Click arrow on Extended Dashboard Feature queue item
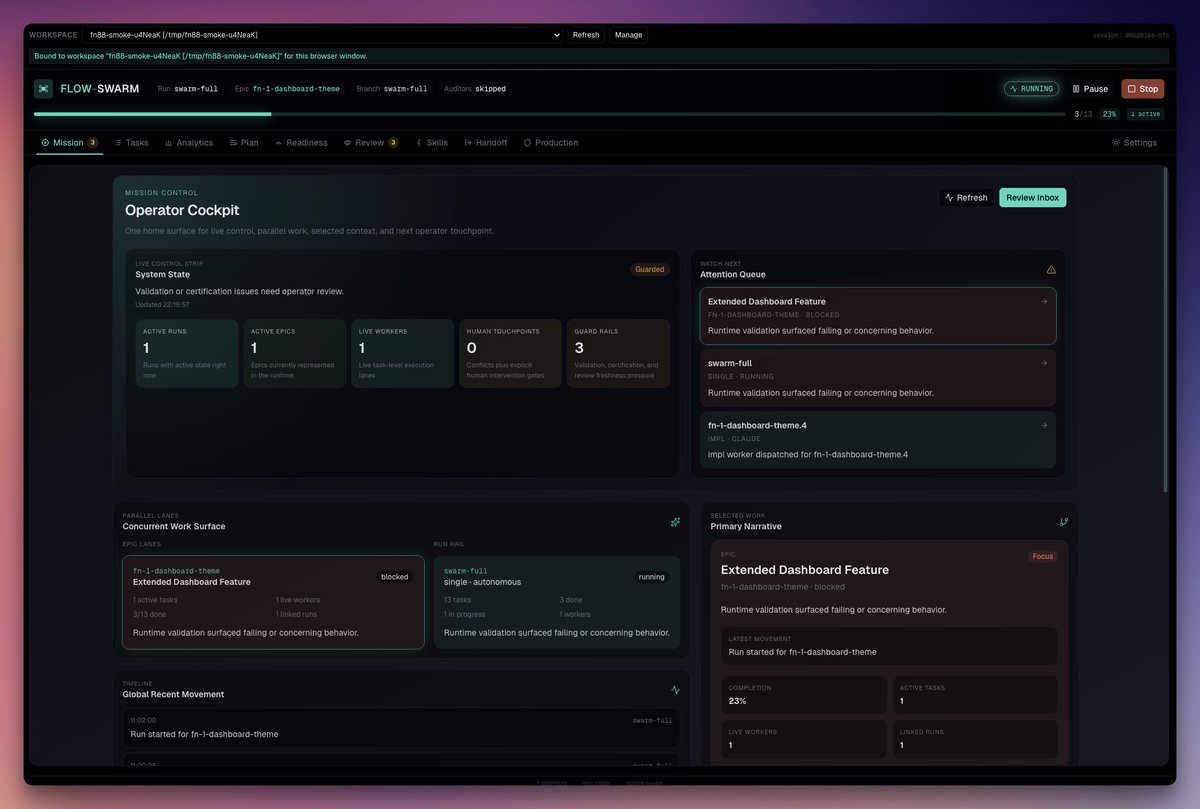1200x809 pixels. [x=1044, y=301]
